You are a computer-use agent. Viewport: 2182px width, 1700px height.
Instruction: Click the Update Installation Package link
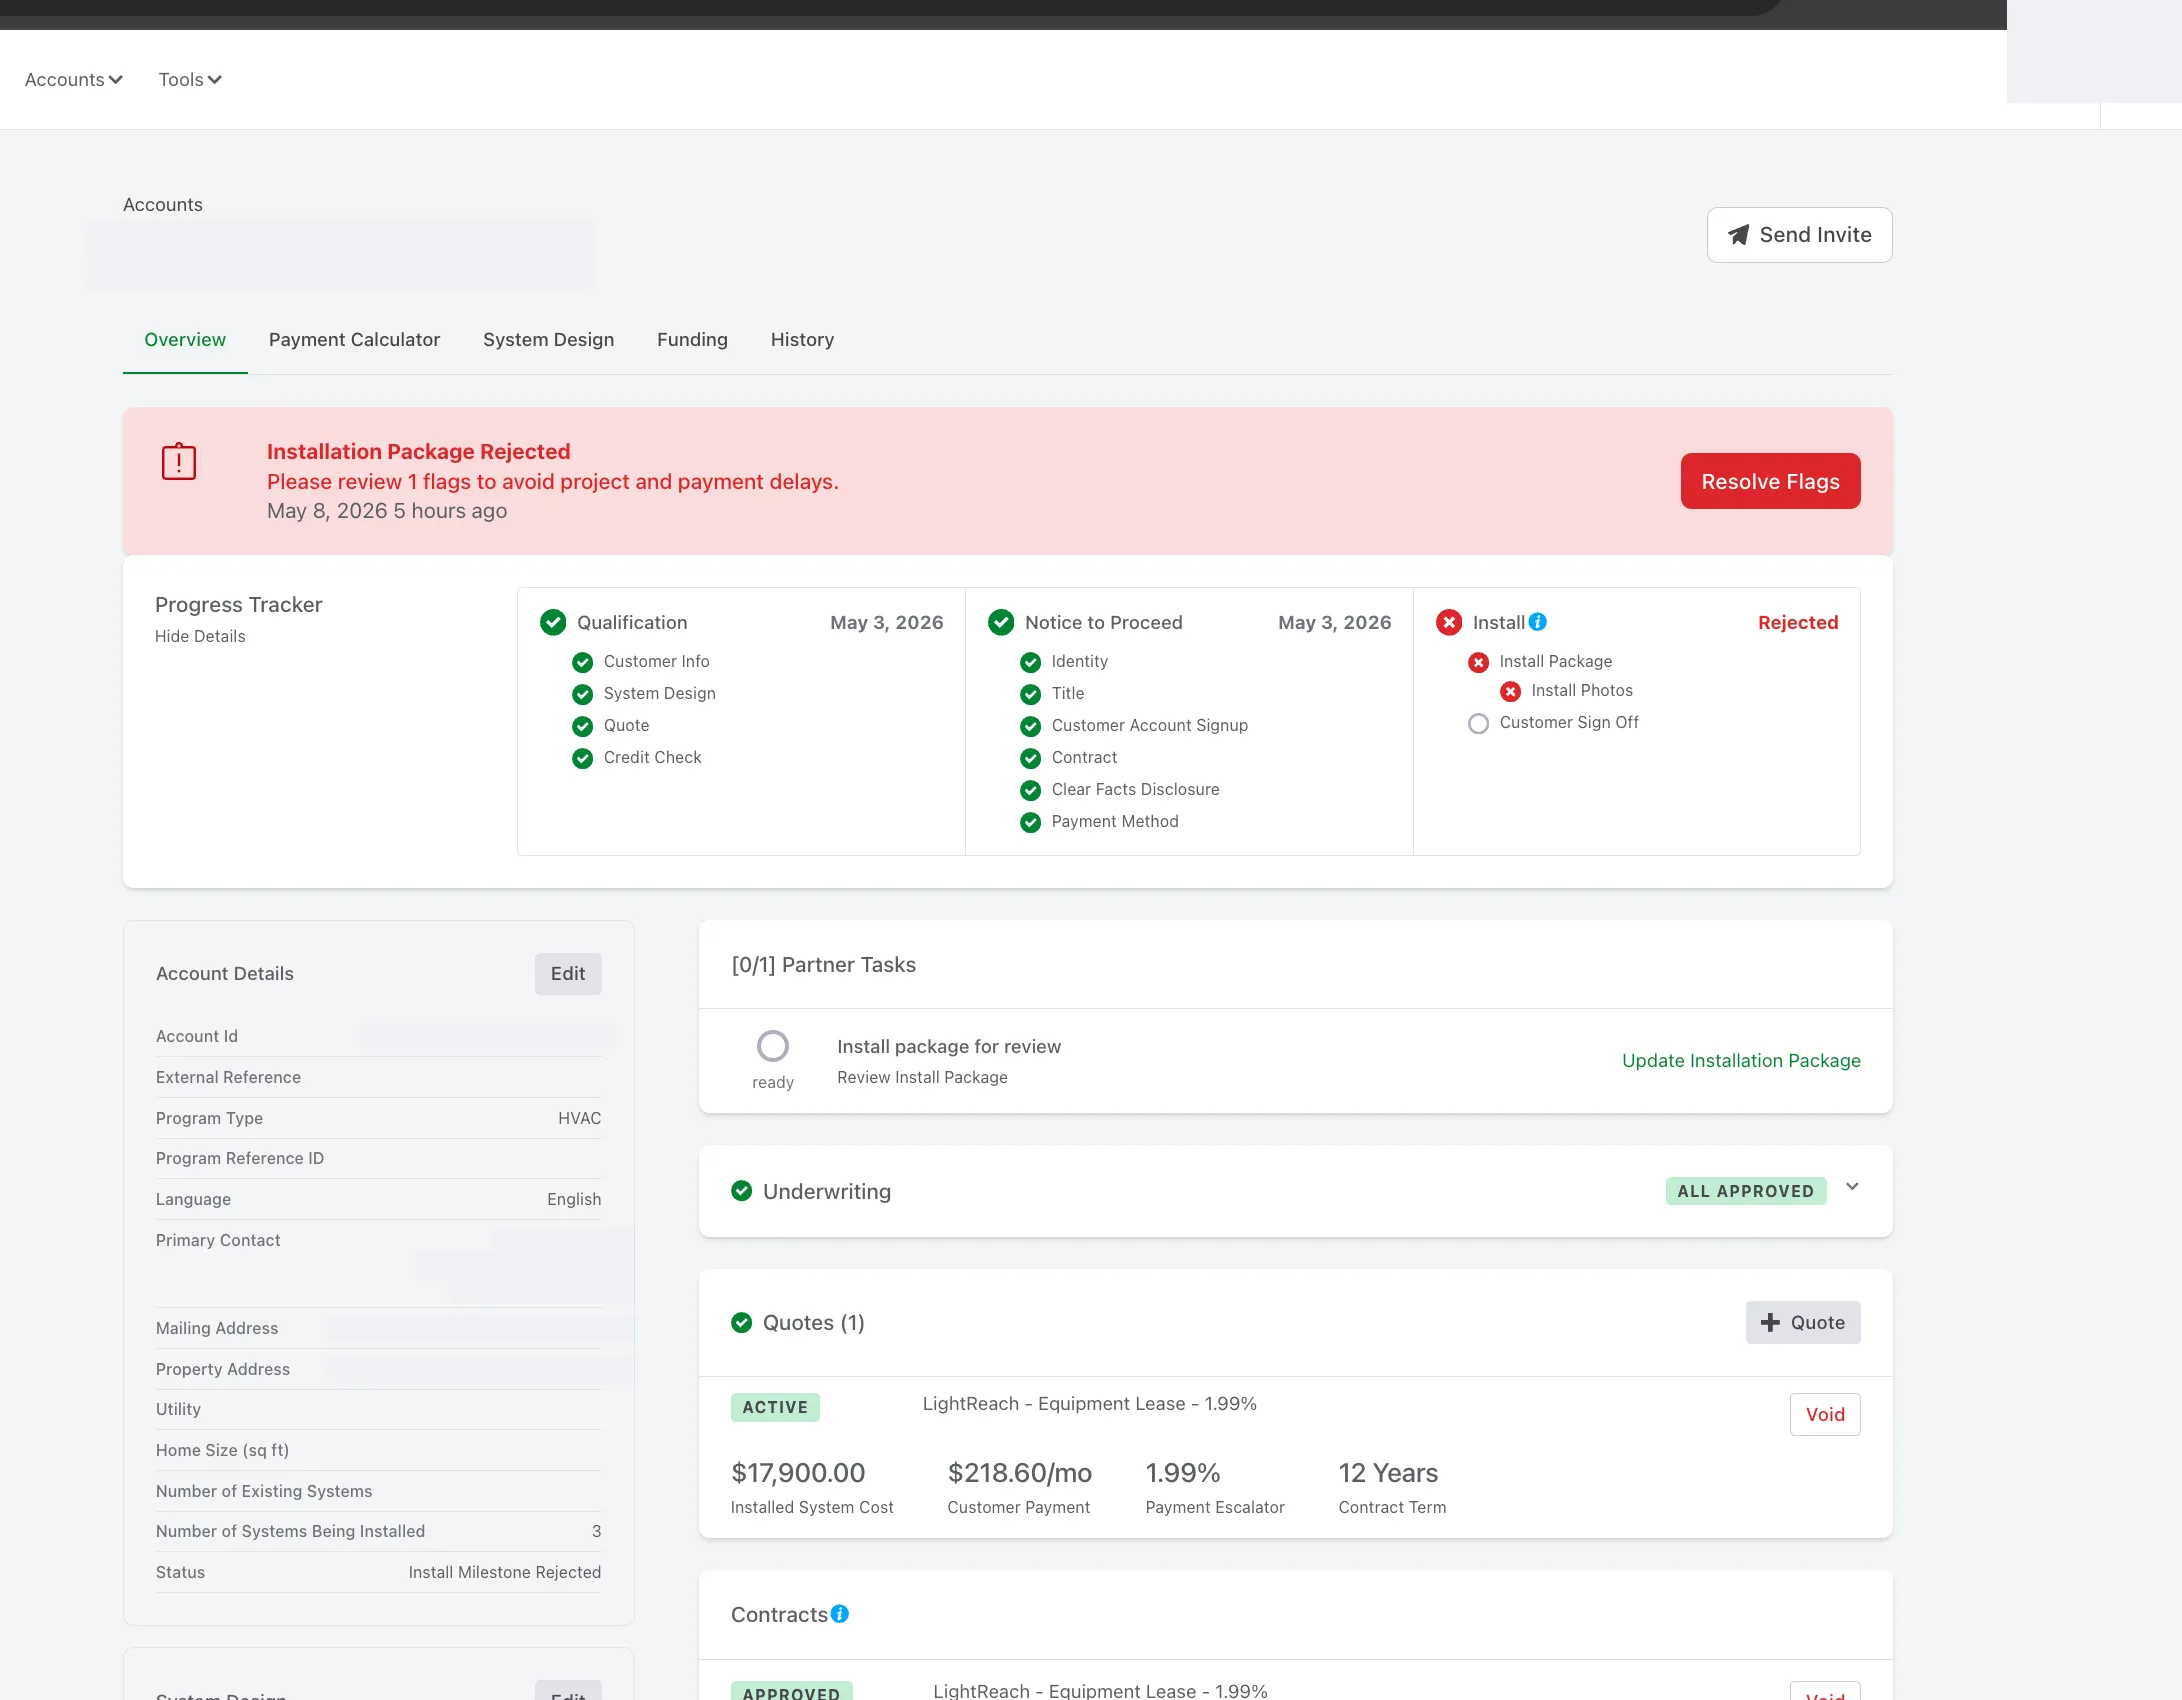(x=1741, y=1060)
